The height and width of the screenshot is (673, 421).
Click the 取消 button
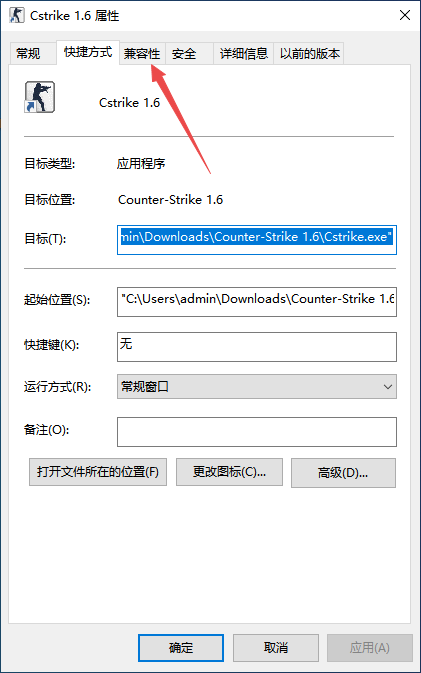[x=276, y=648]
